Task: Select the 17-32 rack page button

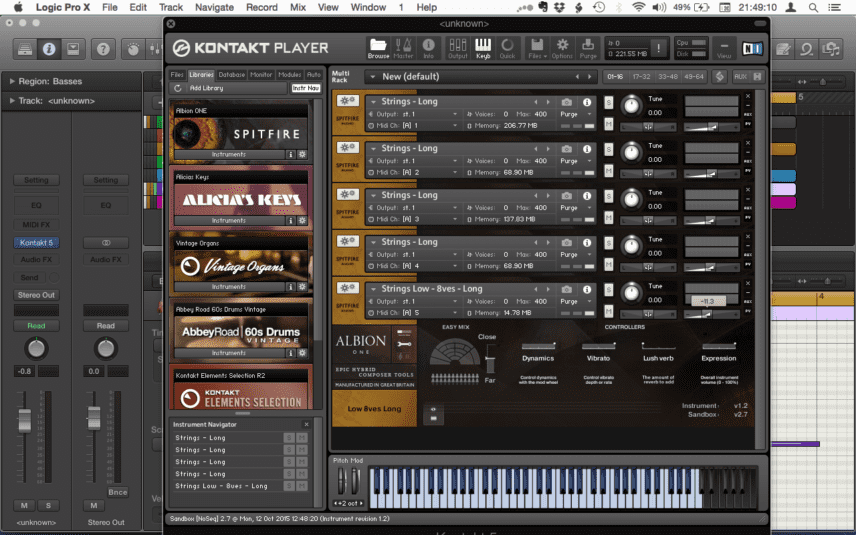Action: pyautogui.click(x=641, y=77)
